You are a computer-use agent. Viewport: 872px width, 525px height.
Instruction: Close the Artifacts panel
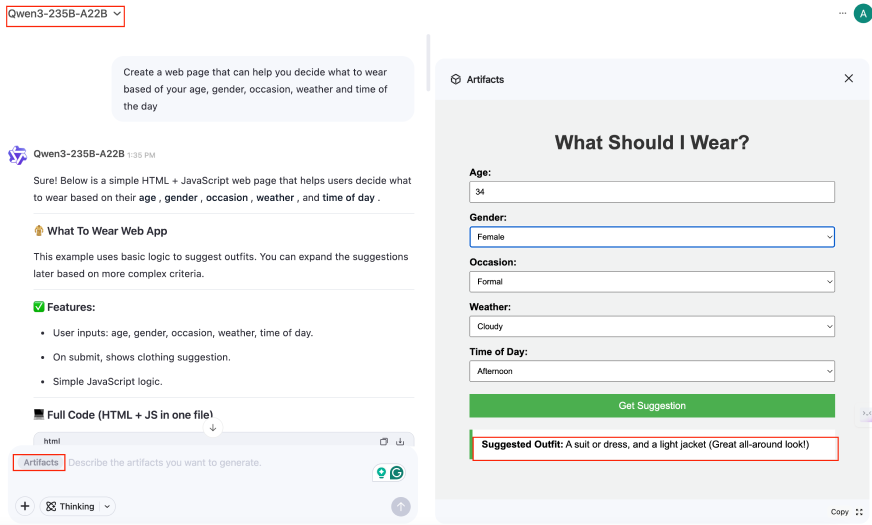(x=848, y=78)
